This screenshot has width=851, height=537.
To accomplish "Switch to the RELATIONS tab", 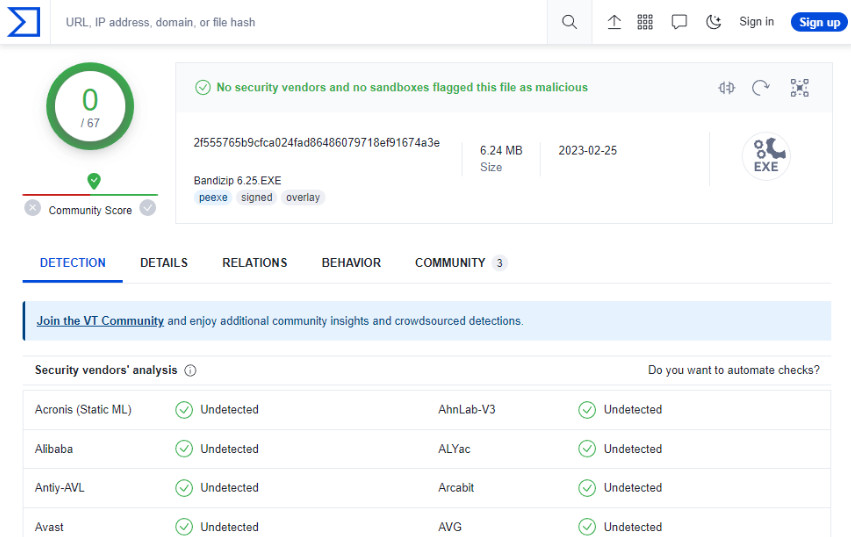I will click(255, 263).
